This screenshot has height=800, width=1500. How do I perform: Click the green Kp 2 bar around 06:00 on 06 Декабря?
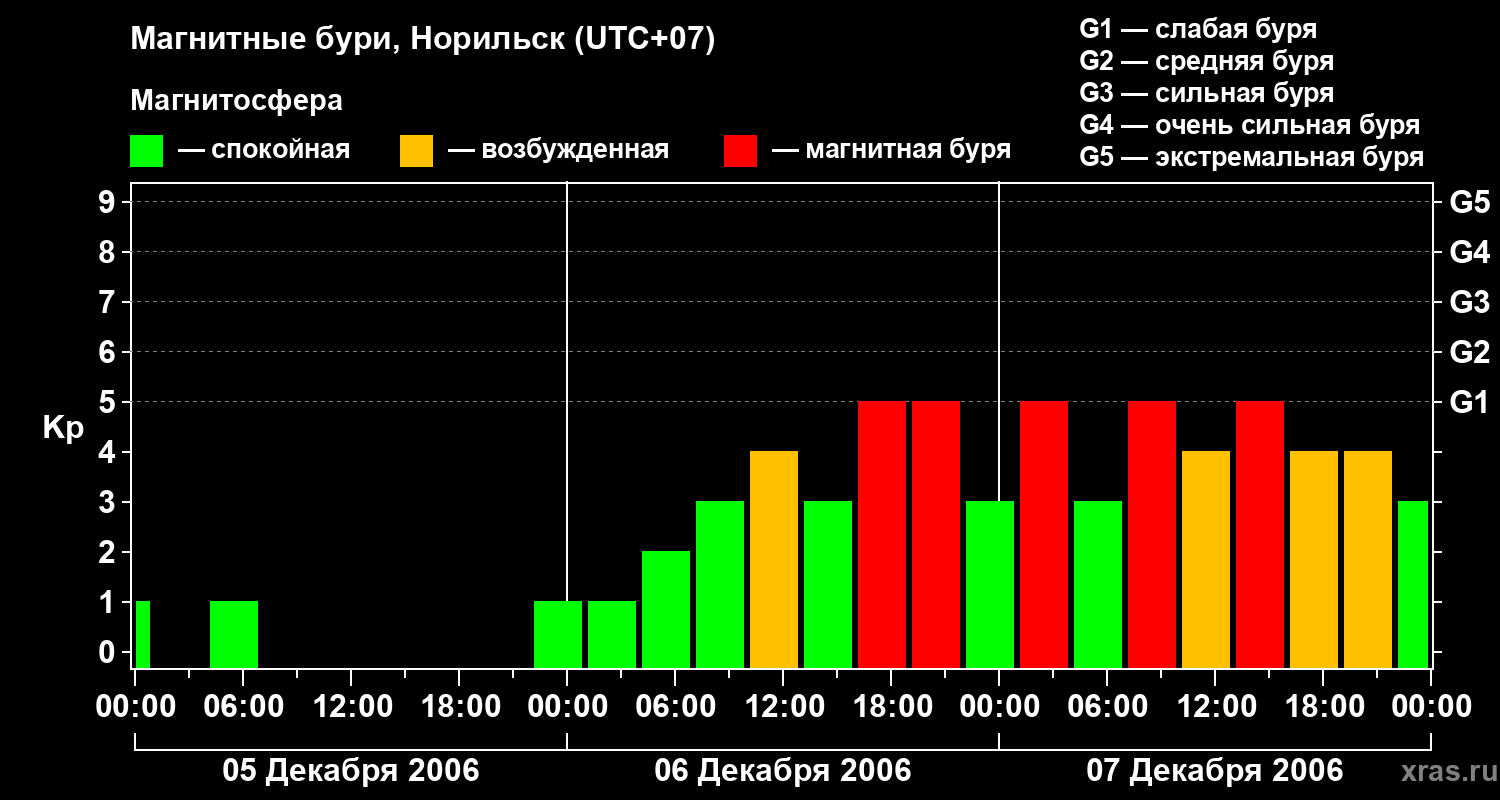pos(666,609)
